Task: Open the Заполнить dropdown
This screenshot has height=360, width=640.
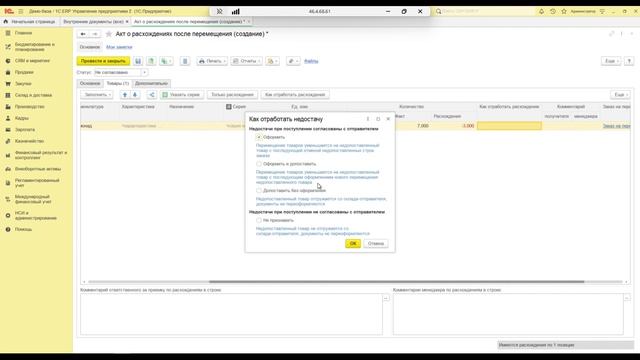Action: (97, 95)
